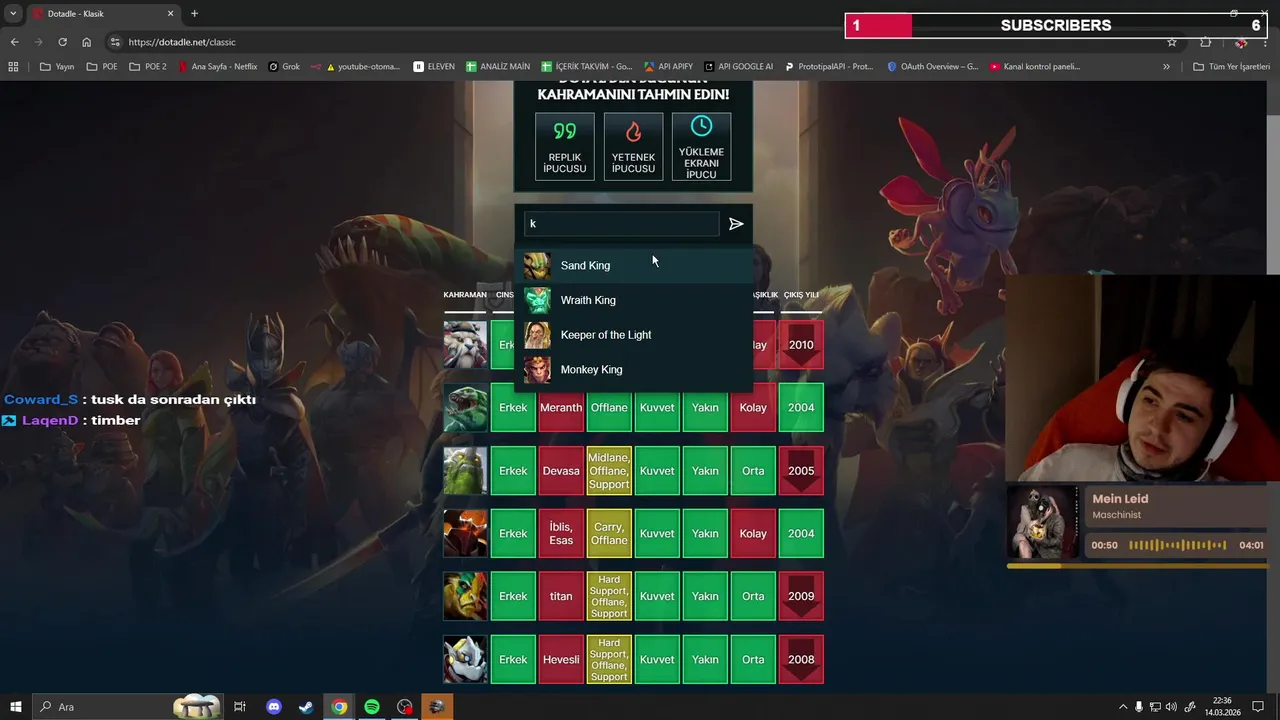Screen dimensions: 1280x720
Task: Open the Yayın bookmark folder
Action: pos(57,67)
